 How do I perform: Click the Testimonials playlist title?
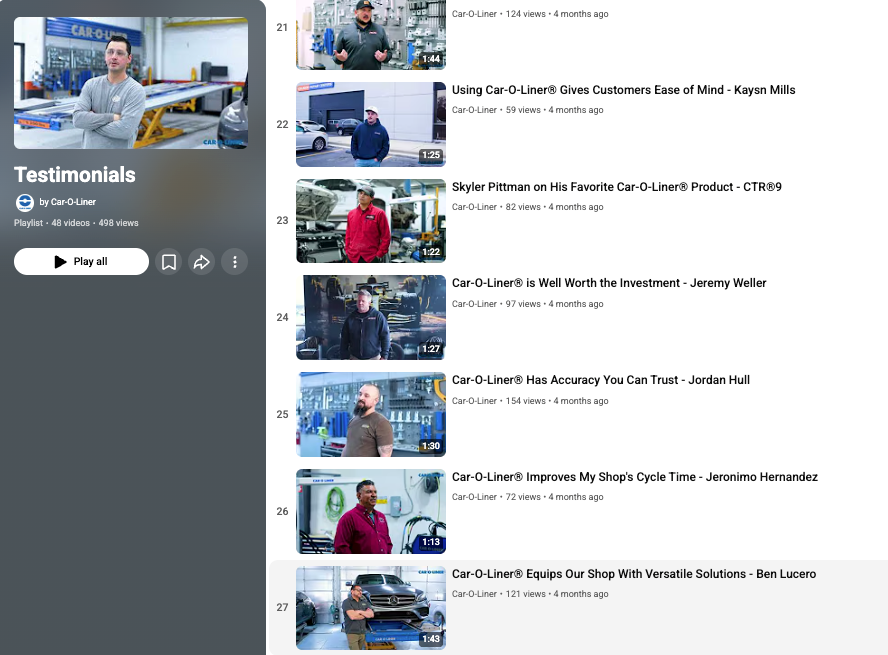[x=74, y=175]
